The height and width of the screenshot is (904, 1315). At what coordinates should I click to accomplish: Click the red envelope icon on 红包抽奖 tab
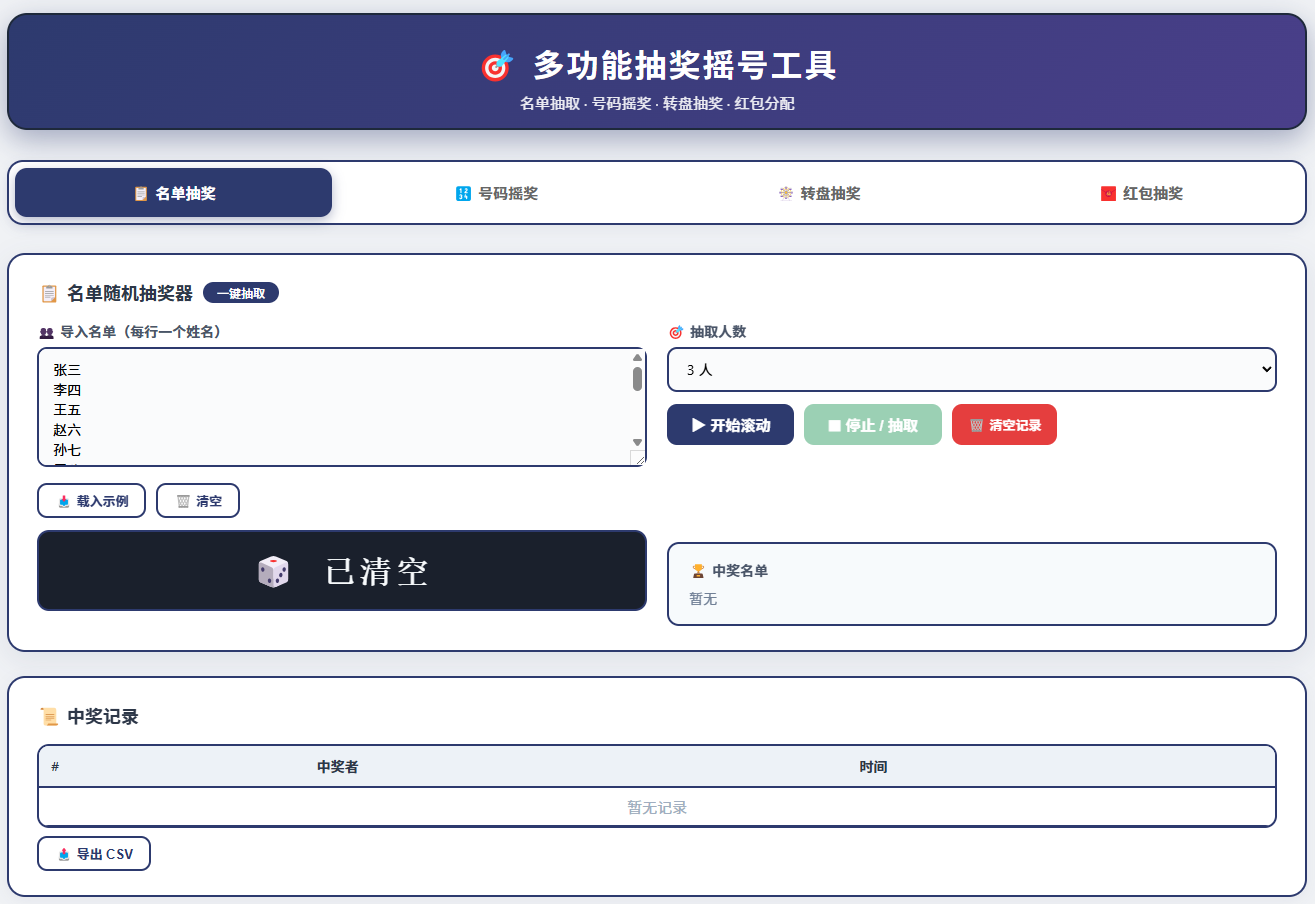click(1108, 193)
